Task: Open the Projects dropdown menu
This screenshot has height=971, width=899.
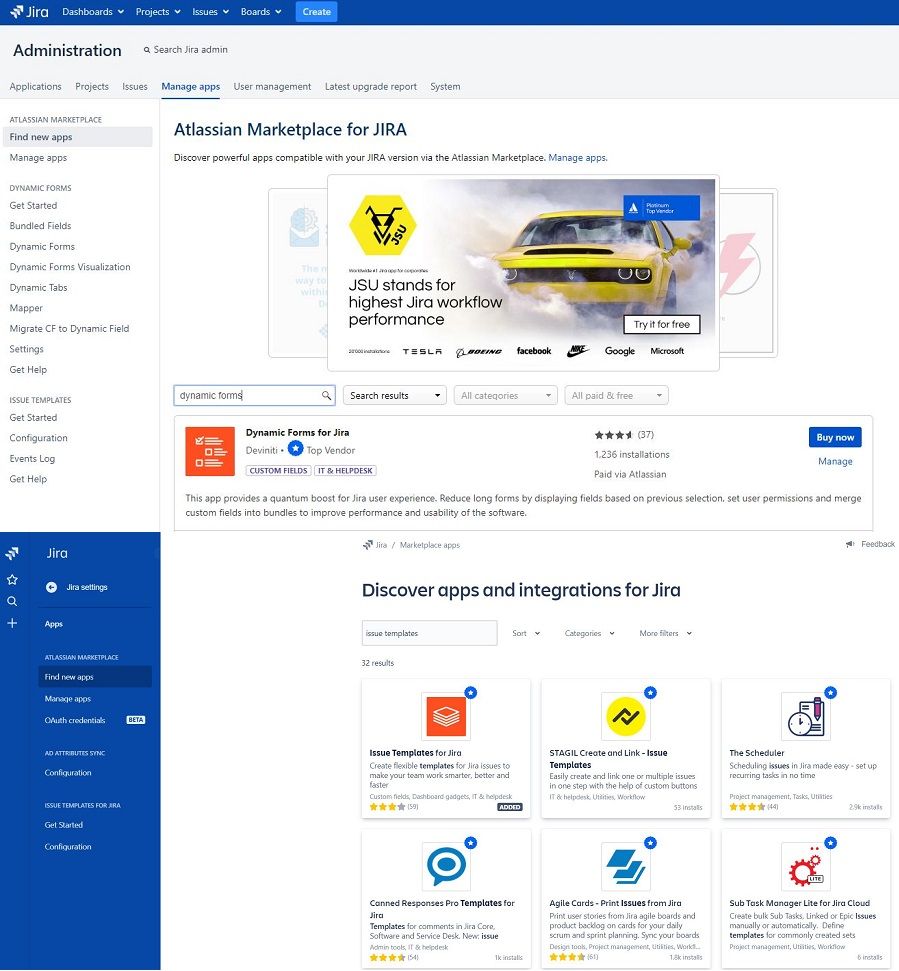Action: [158, 12]
